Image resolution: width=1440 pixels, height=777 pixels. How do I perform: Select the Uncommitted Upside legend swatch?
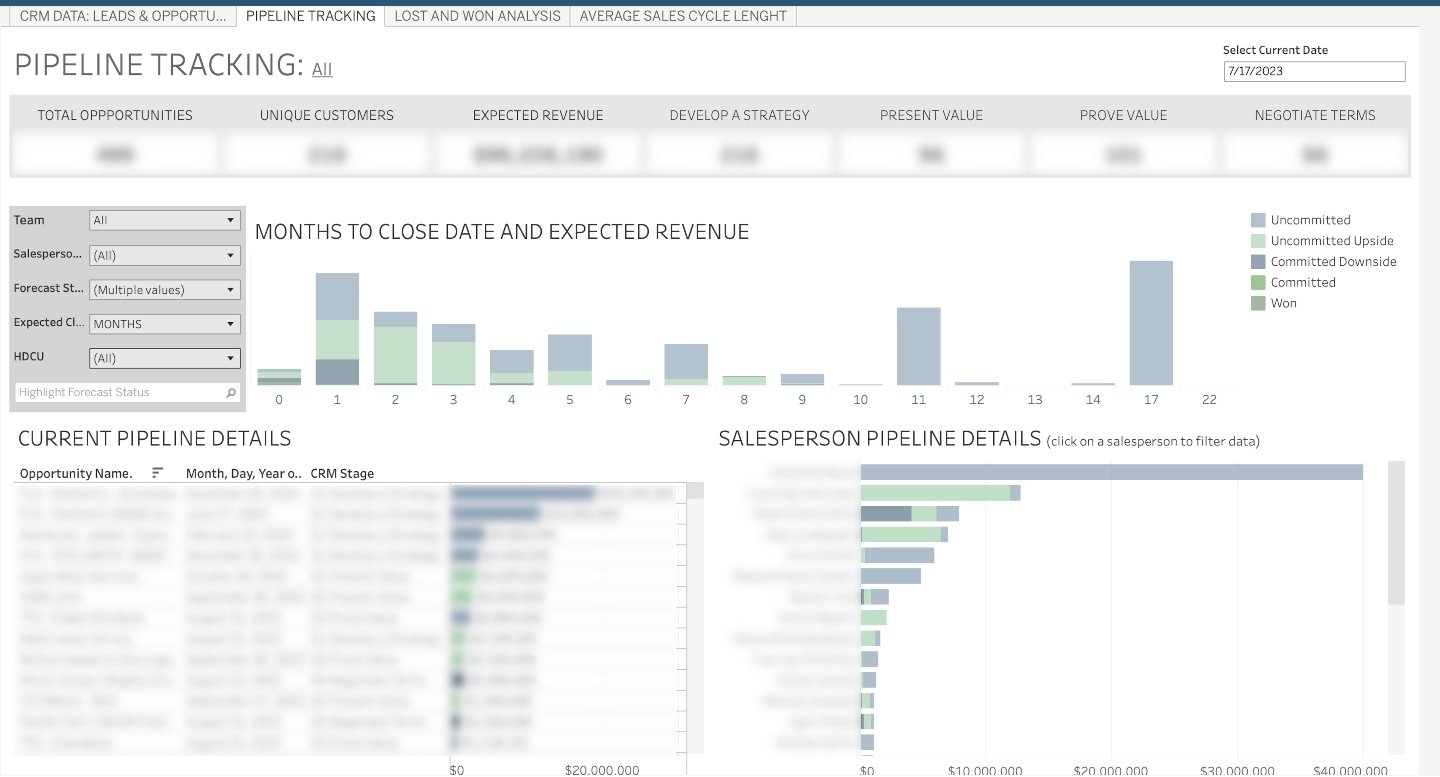1258,241
